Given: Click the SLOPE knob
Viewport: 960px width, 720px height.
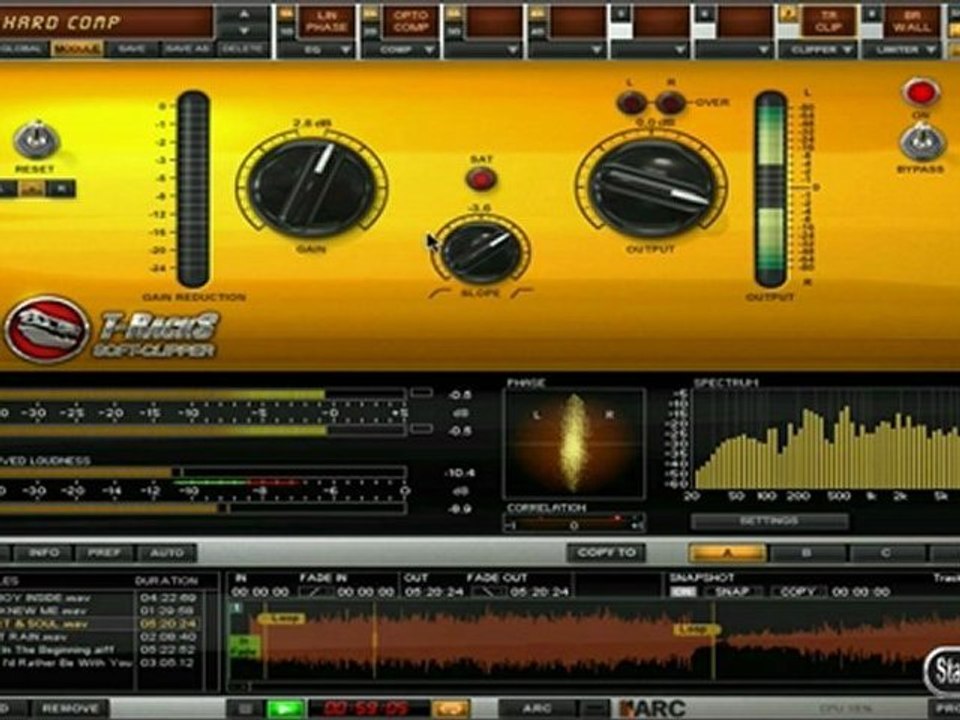Looking at the screenshot, I should (481, 253).
